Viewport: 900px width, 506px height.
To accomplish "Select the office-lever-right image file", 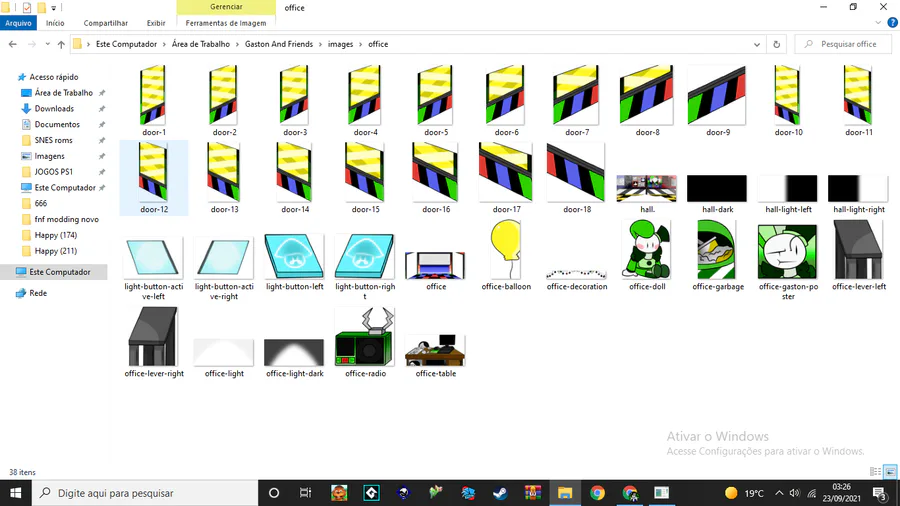I will [154, 342].
